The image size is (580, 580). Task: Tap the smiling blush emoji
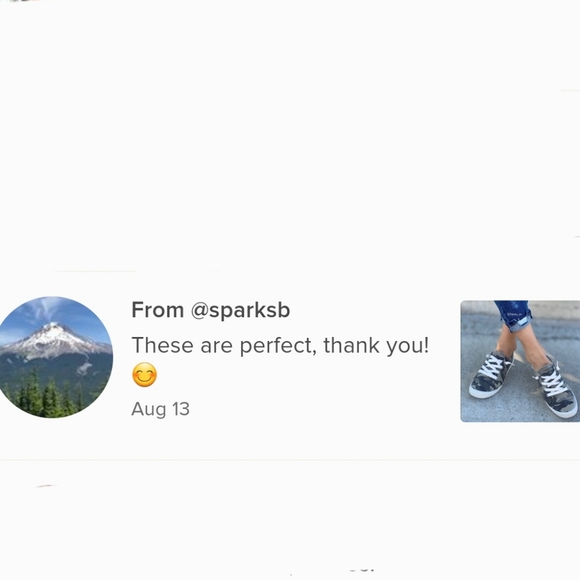coord(145,375)
